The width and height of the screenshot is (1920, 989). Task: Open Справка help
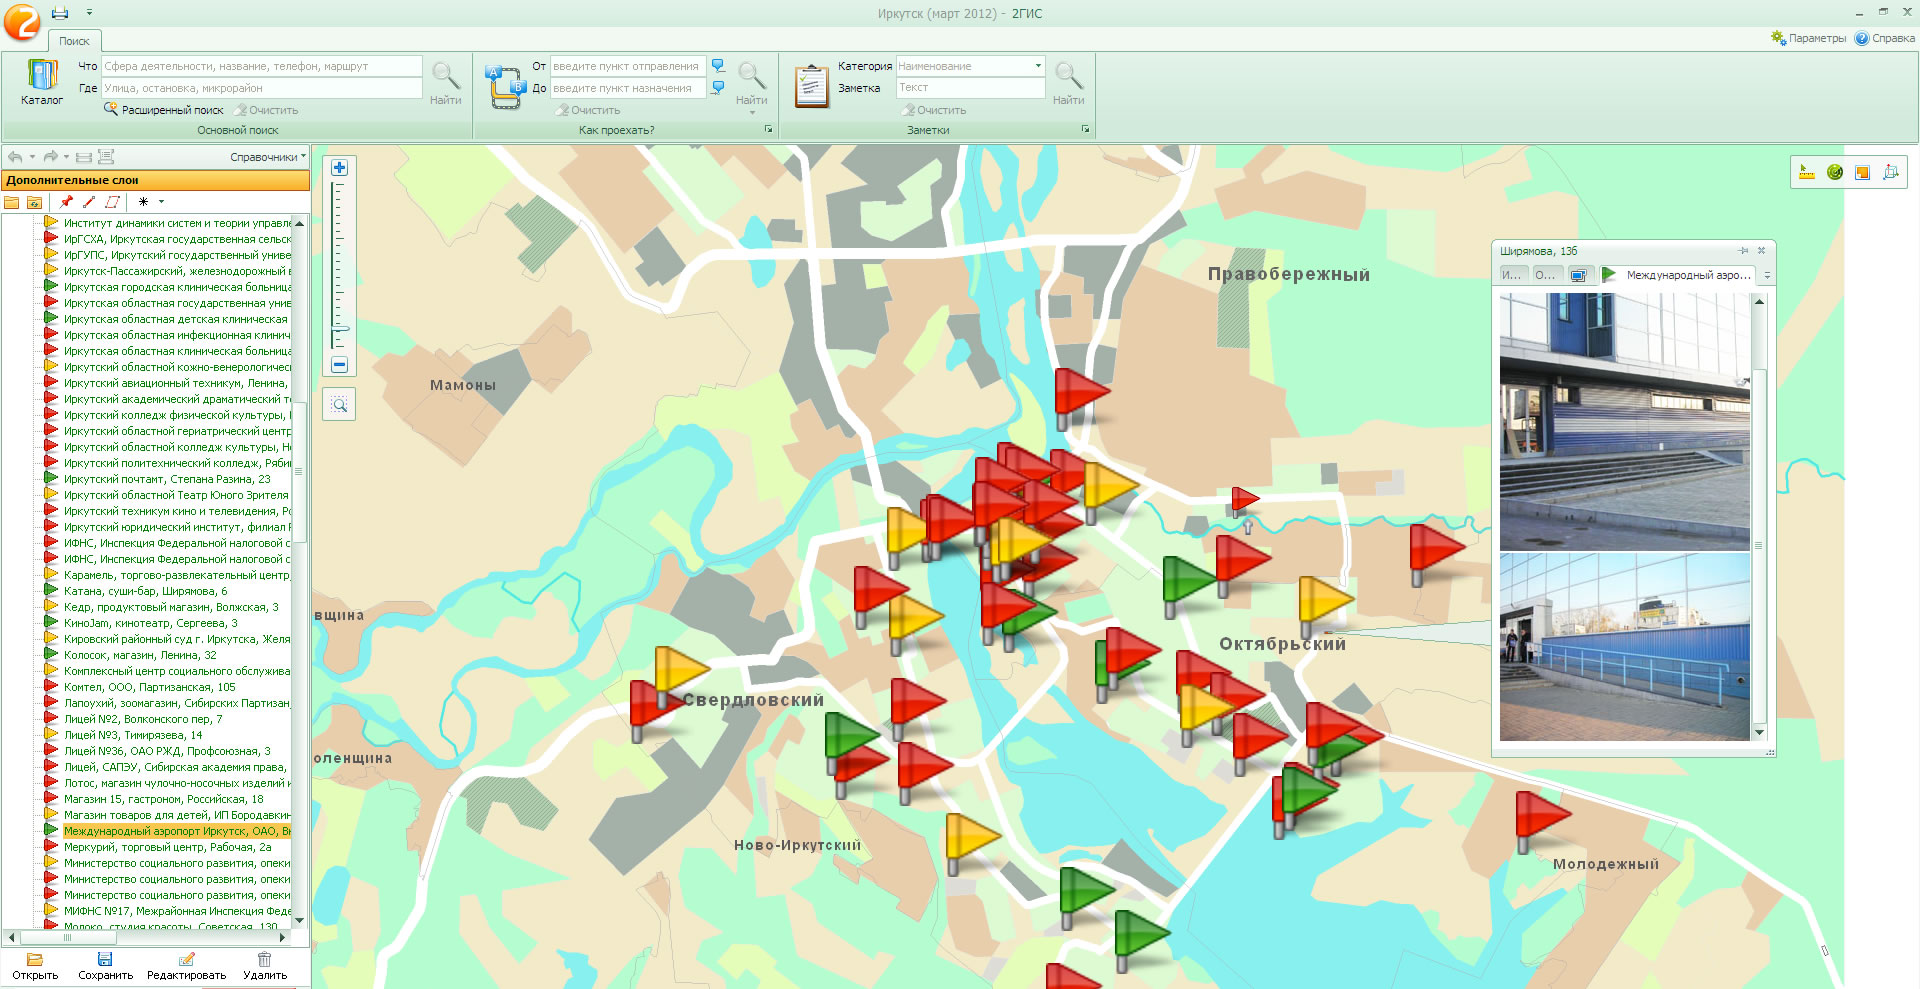(1885, 38)
